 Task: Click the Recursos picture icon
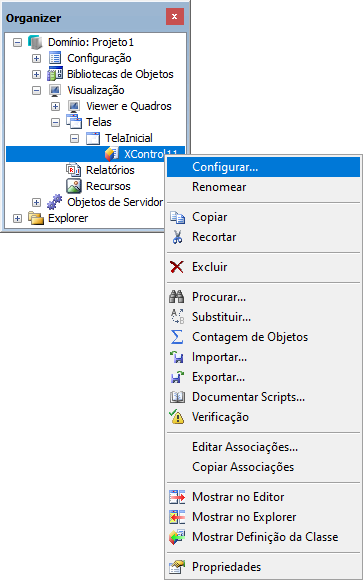click(74, 186)
